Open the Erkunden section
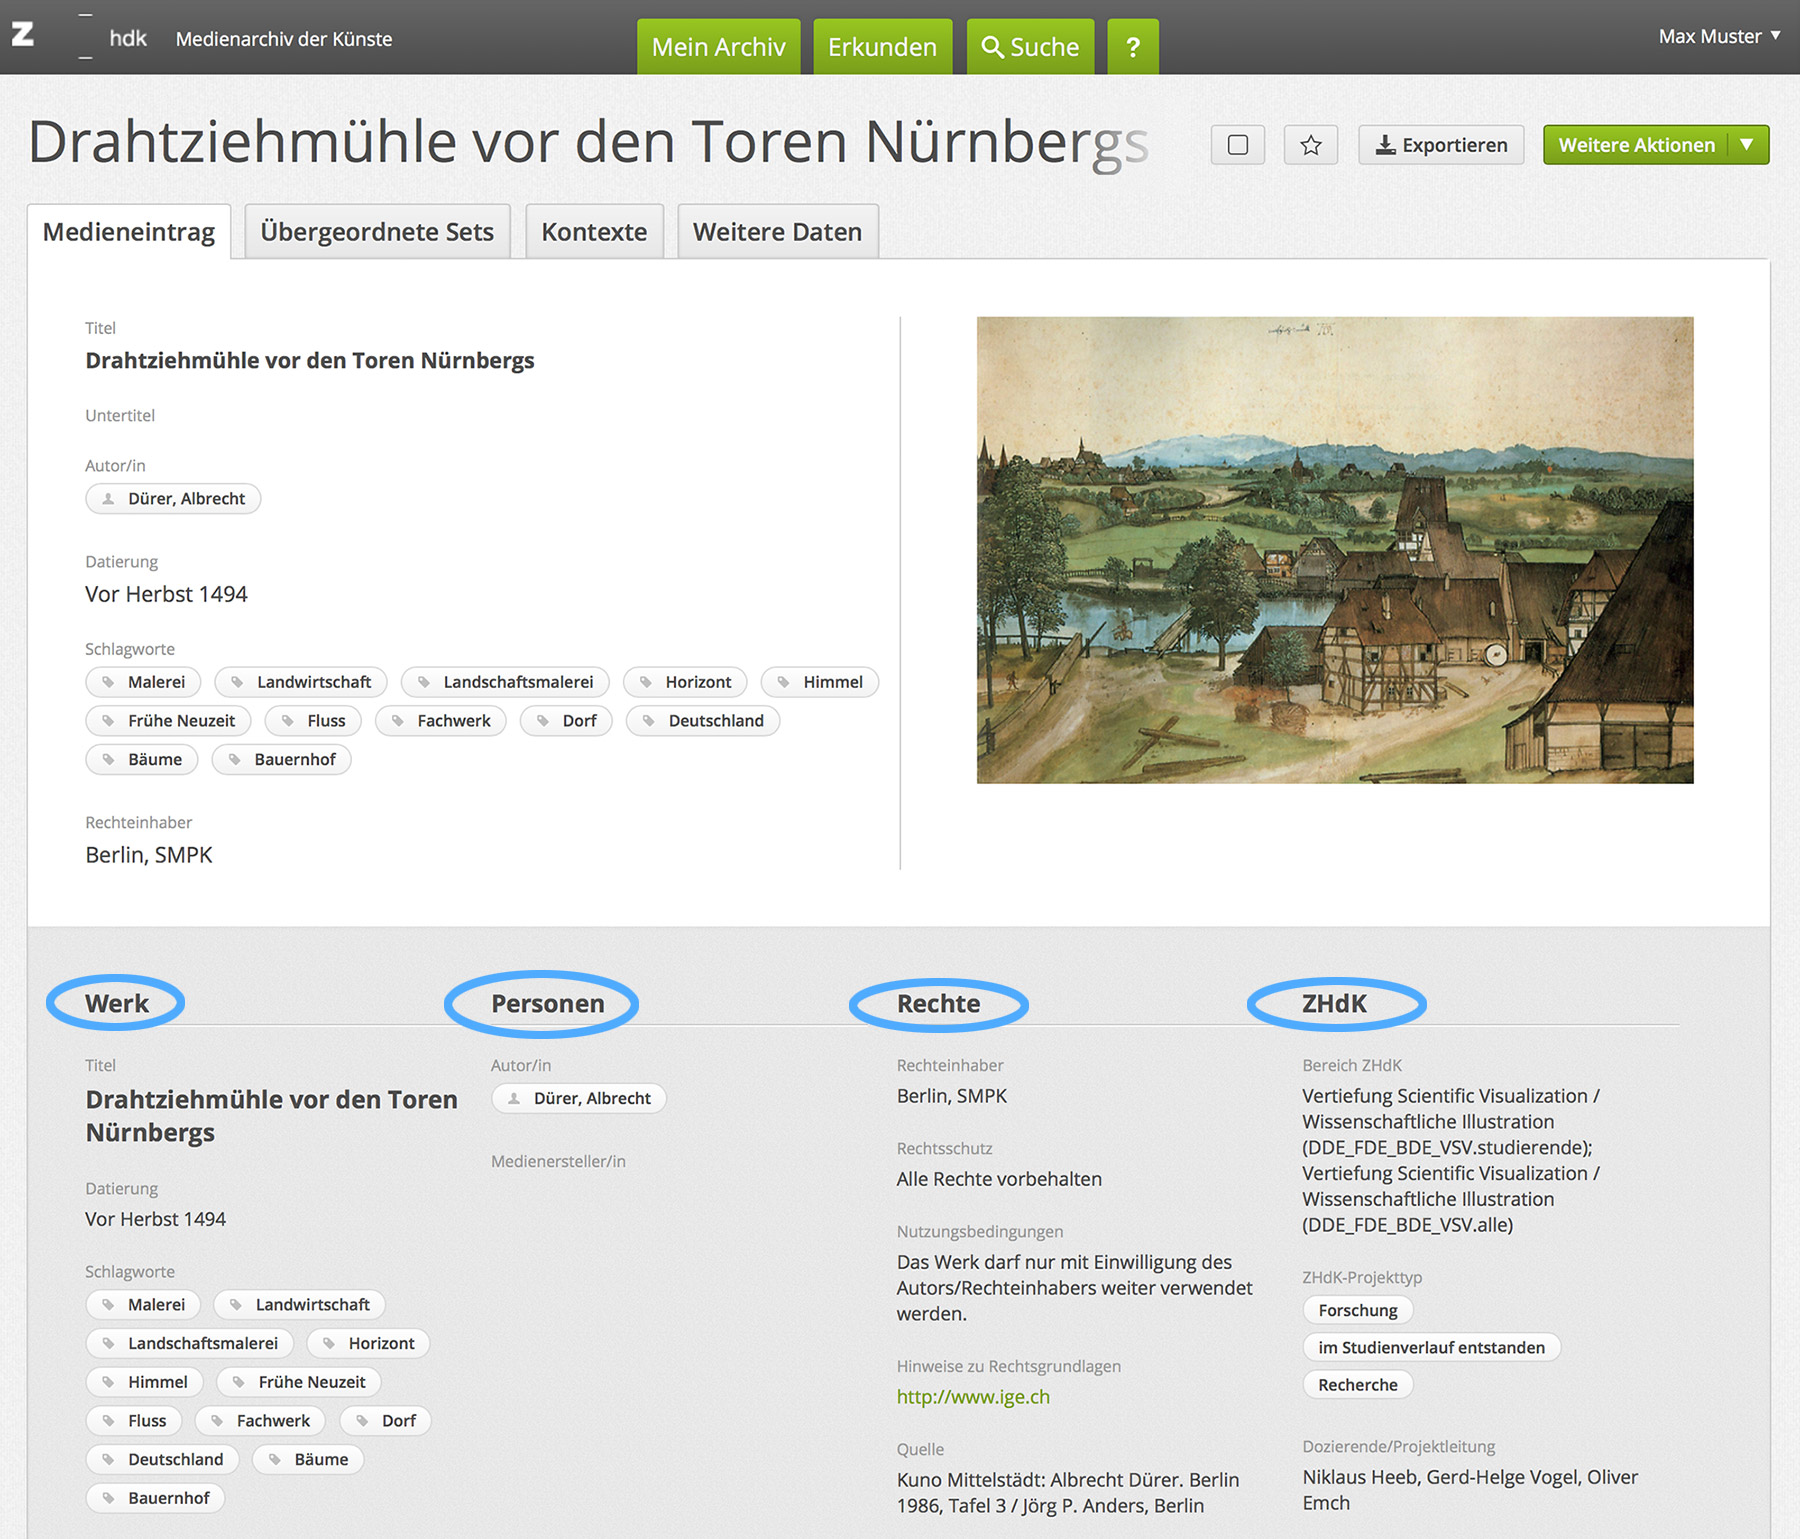 (882, 47)
